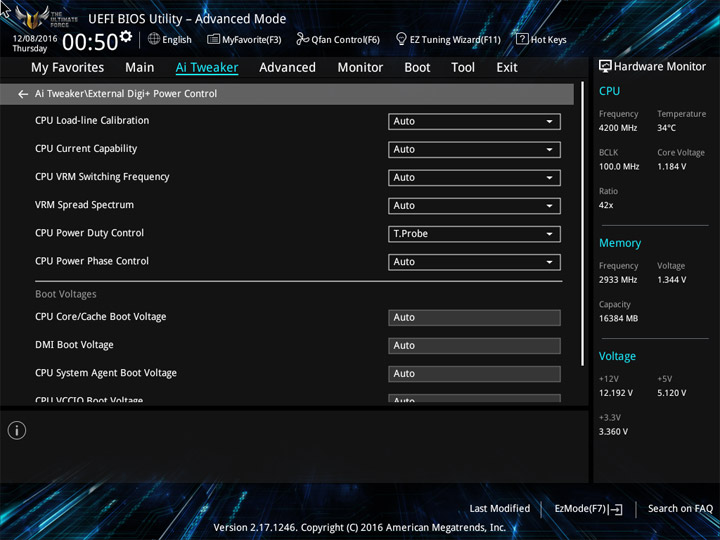Click the Hardware Monitor screen icon
The width and height of the screenshot is (720, 540).
605,66
